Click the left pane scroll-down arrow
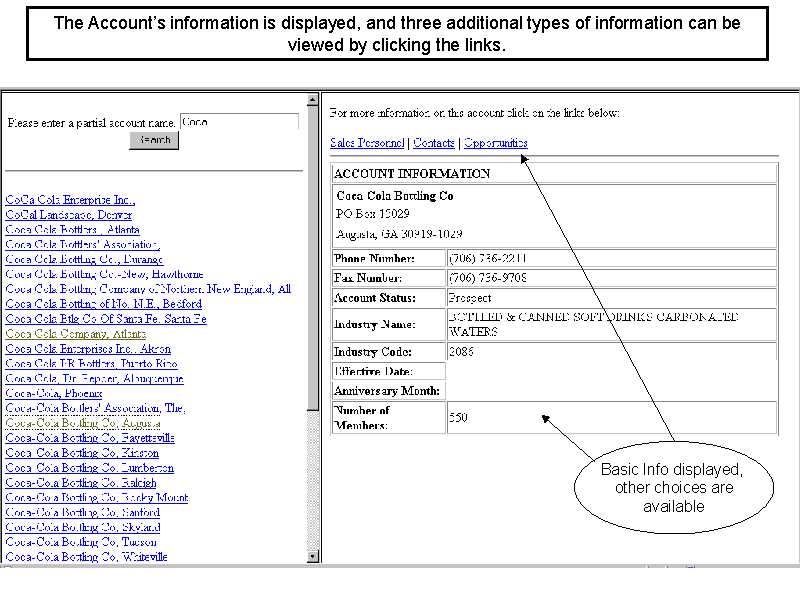The width and height of the screenshot is (800, 600). pyautogui.click(x=313, y=556)
